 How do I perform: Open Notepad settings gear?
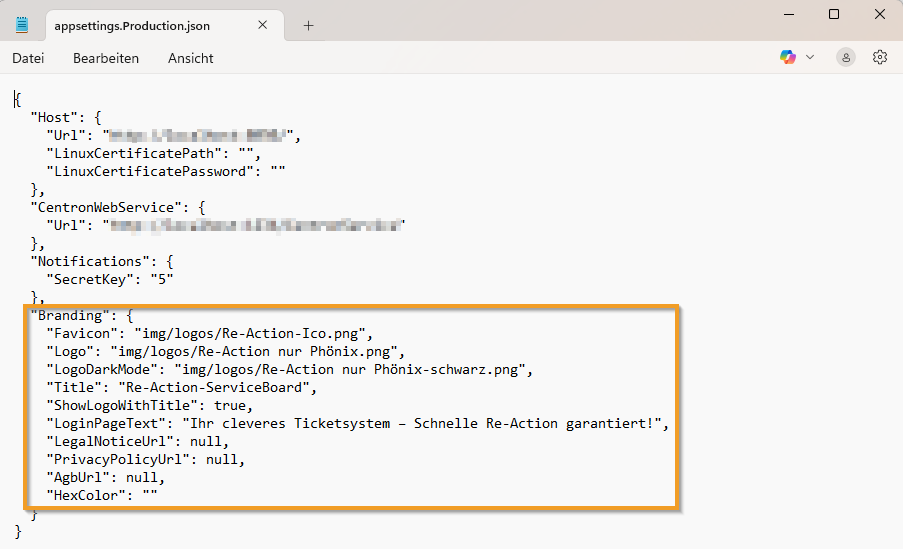[880, 57]
